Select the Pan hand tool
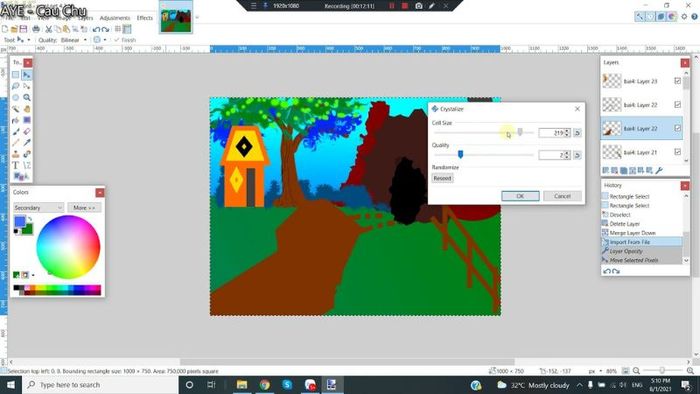The width and height of the screenshot is (700, 394). pyautogui.click(x=27, y=109)
